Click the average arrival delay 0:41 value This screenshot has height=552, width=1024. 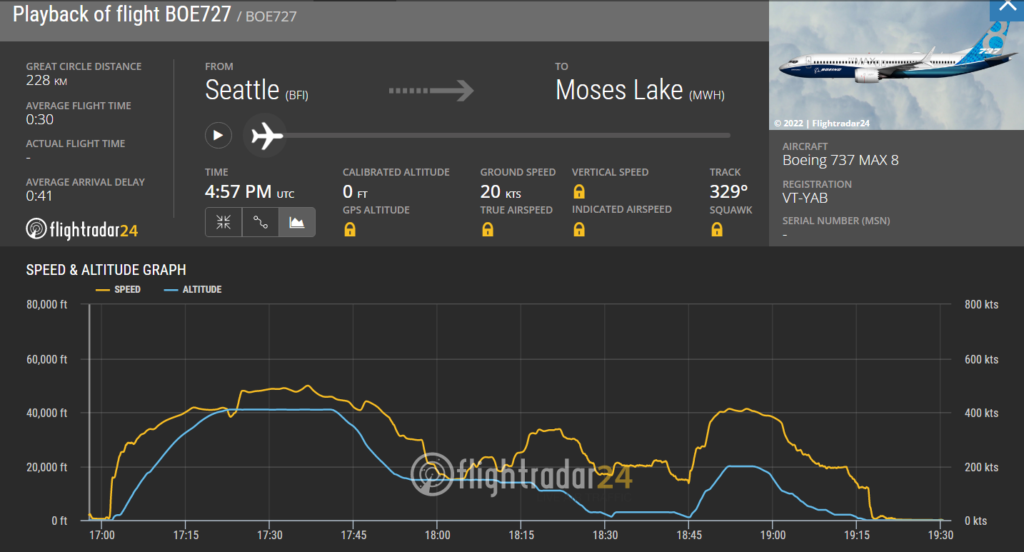click(x=39, y=196)
